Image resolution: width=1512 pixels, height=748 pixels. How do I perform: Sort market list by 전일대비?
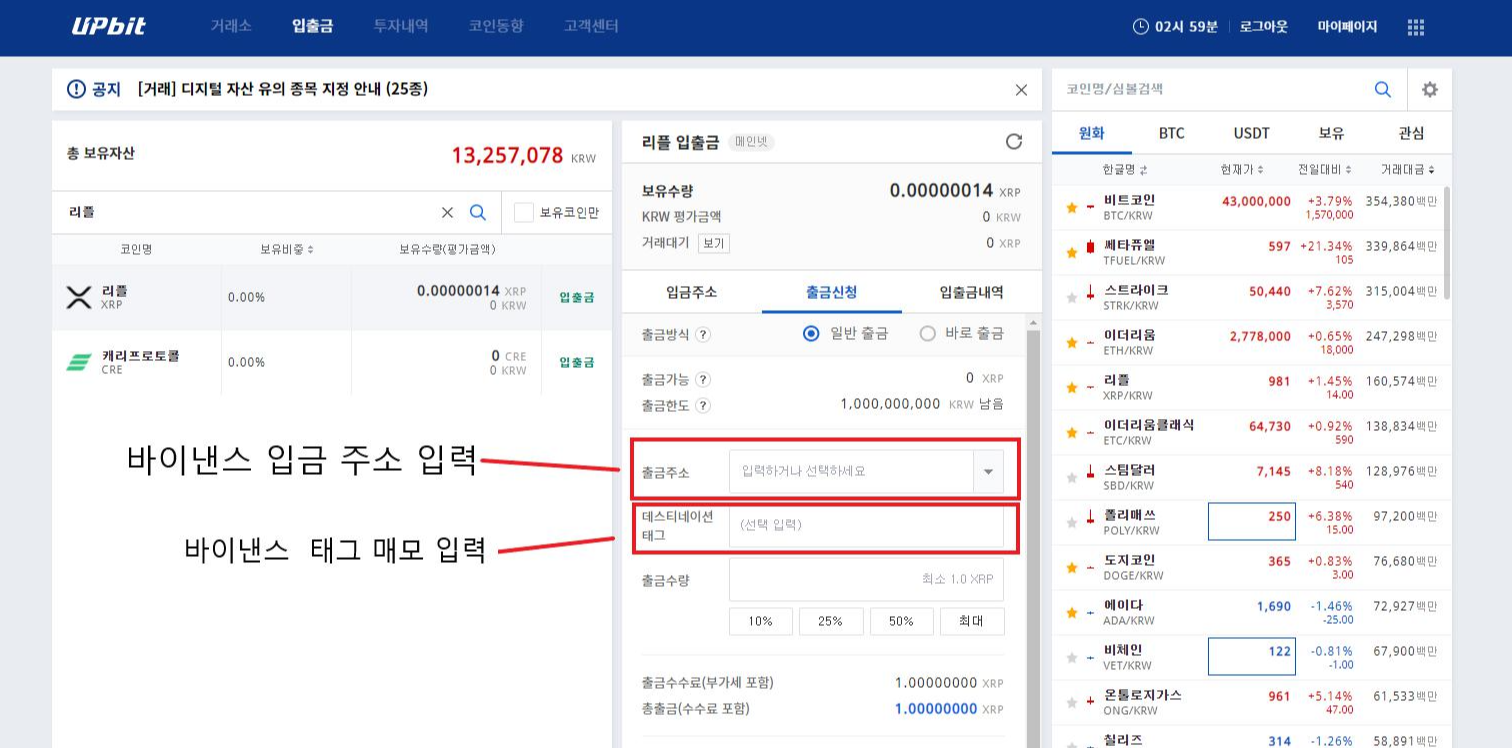1325,170
